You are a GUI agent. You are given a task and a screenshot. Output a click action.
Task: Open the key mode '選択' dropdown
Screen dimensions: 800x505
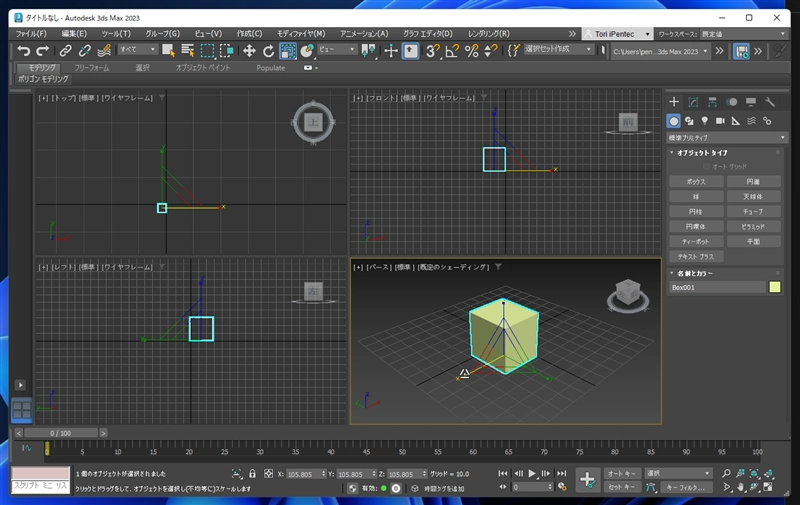(x=678, y=473)
